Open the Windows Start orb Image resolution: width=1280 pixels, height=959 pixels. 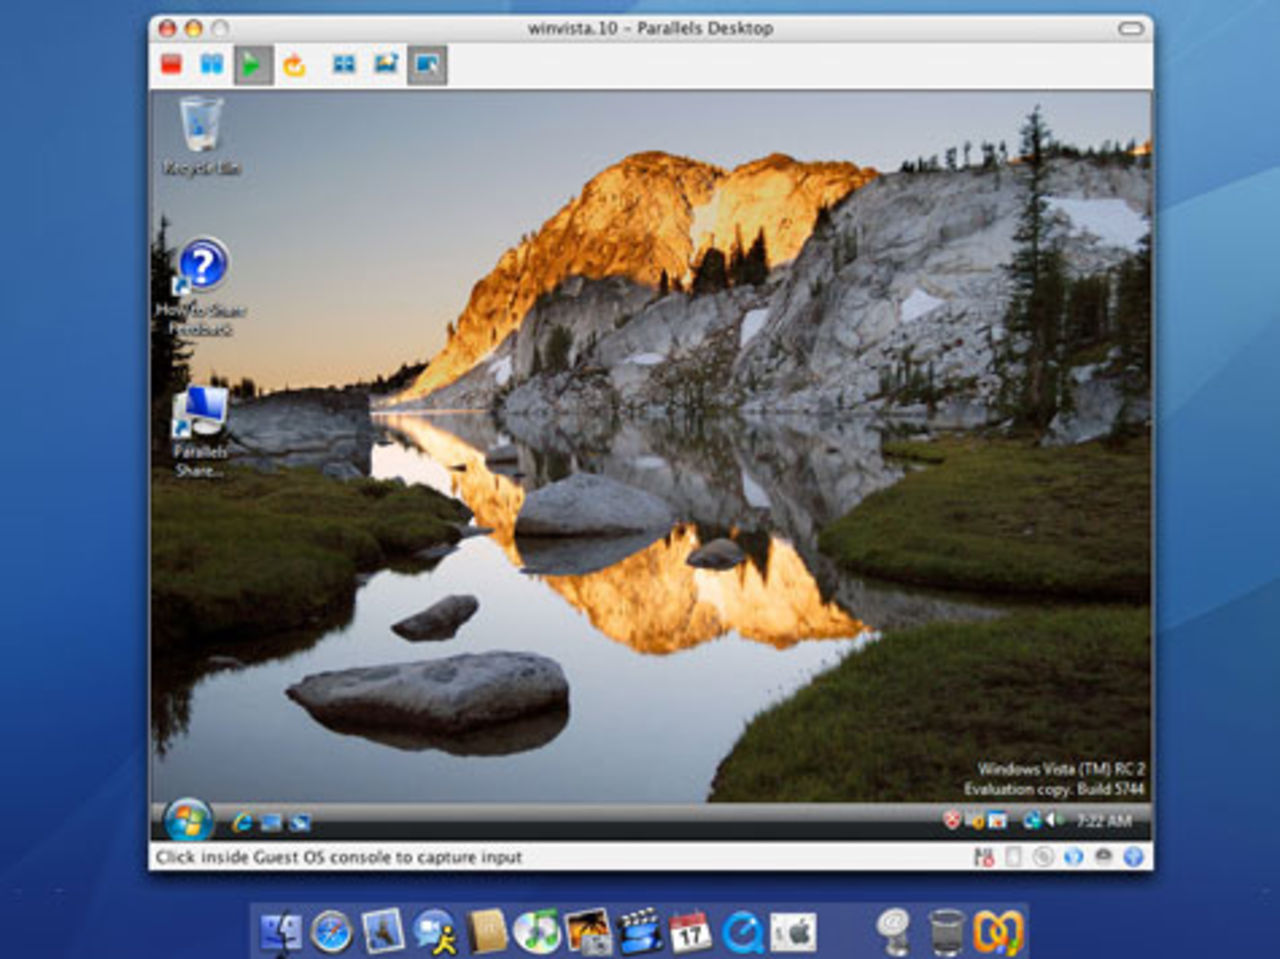tap(187, 819)
